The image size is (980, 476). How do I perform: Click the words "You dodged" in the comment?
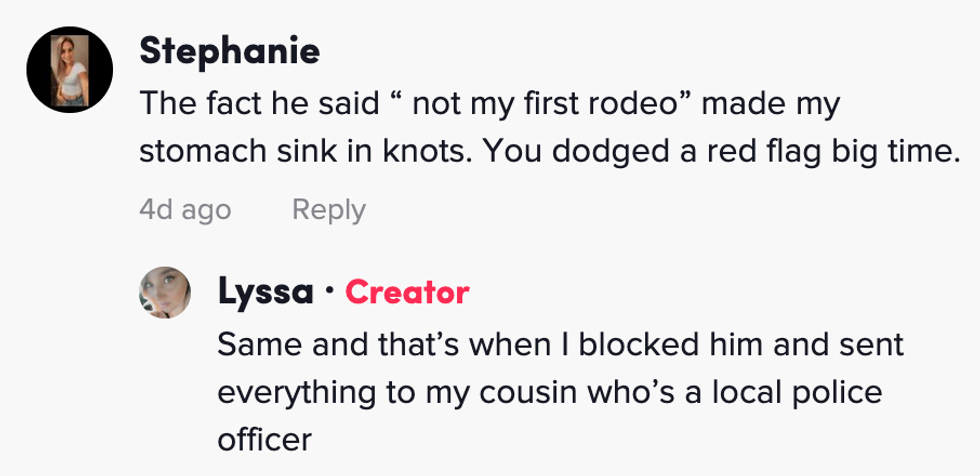coord(526,155)
